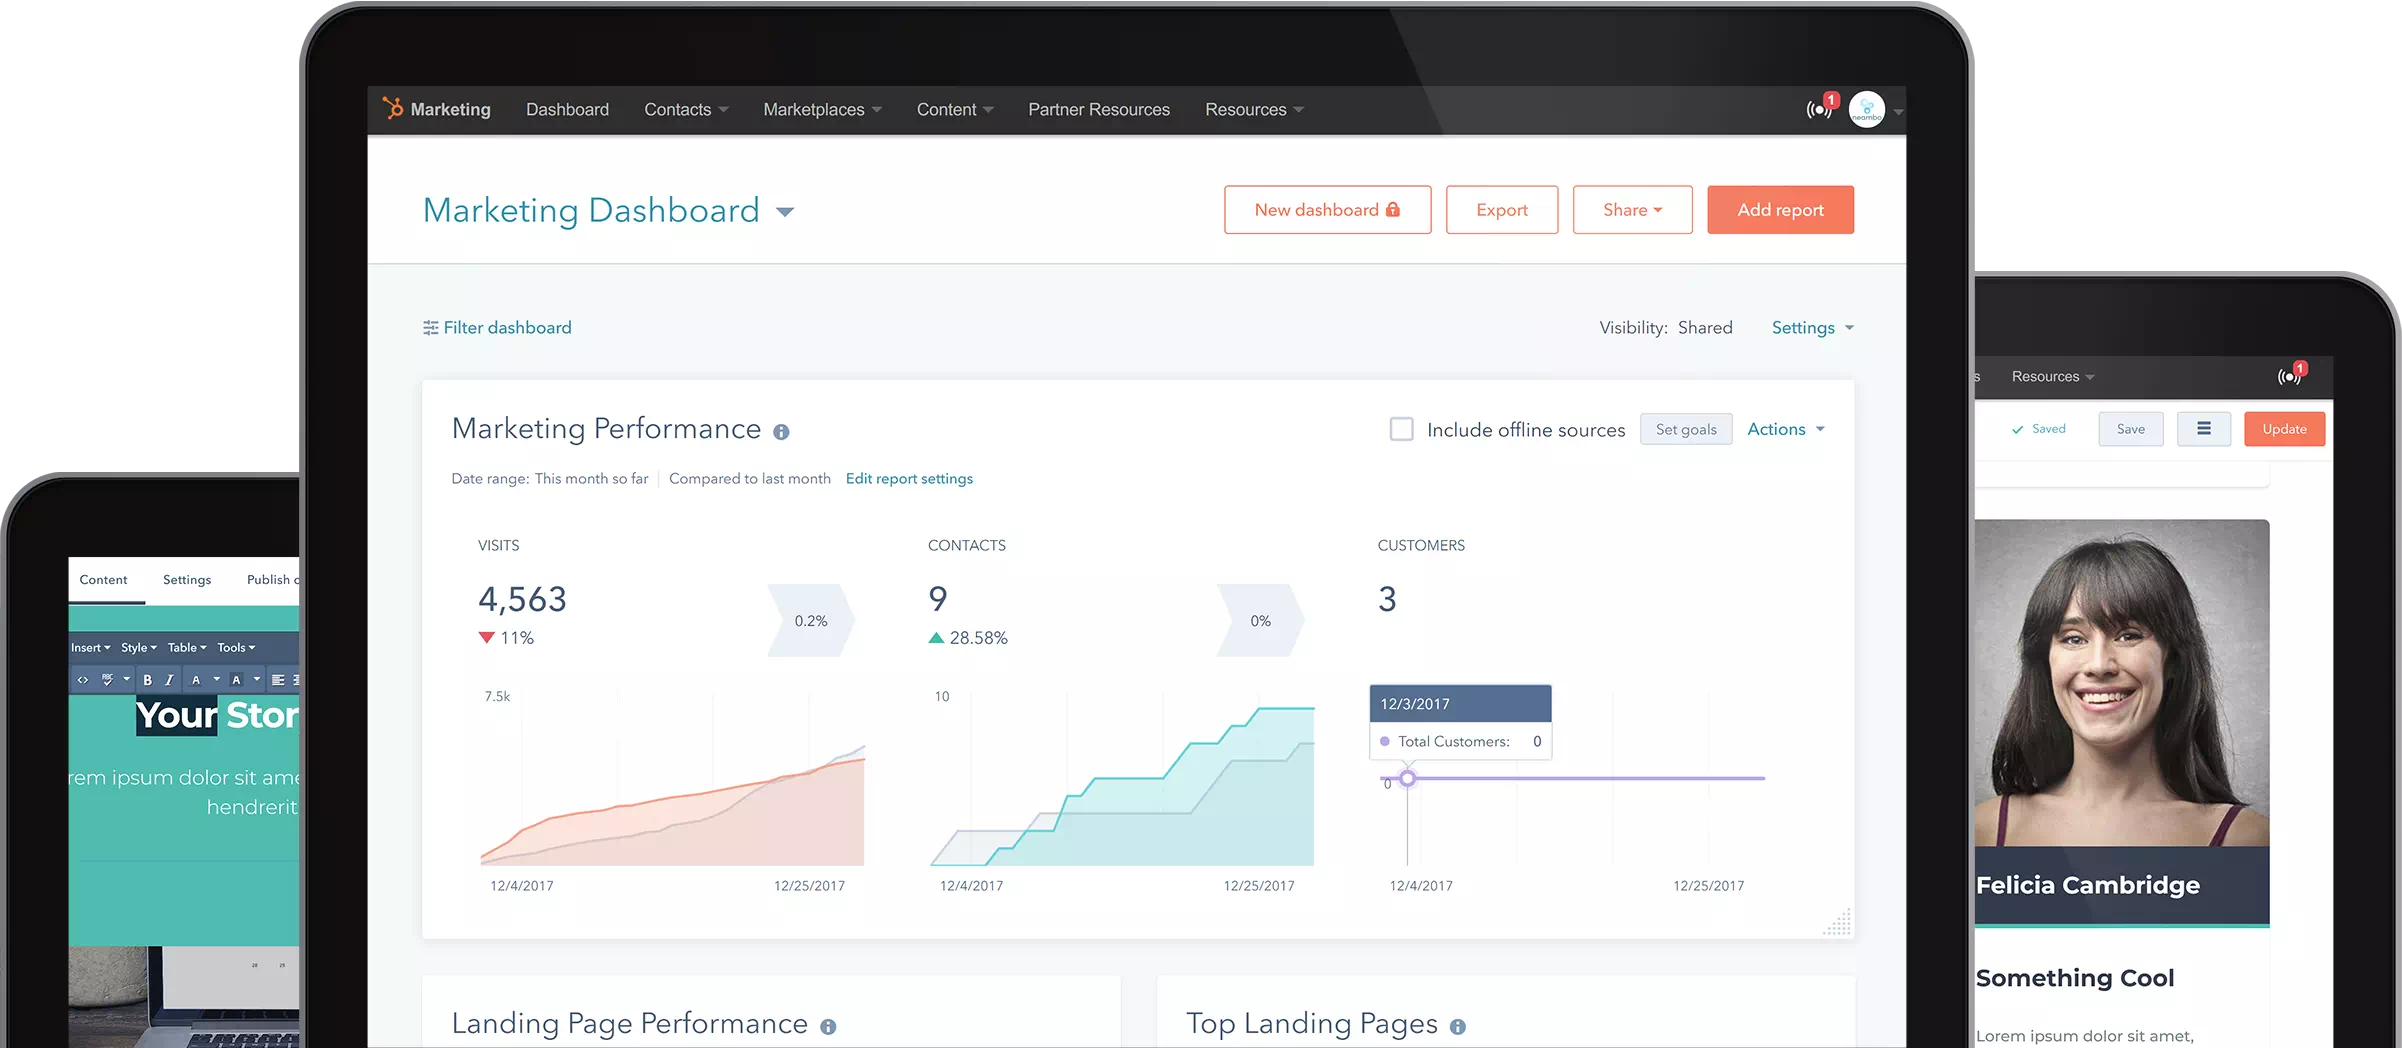Image resolution: width=2402 pixels, height=1048 pixels.
Task: Click the text color A icon
Action: (196, 680)
